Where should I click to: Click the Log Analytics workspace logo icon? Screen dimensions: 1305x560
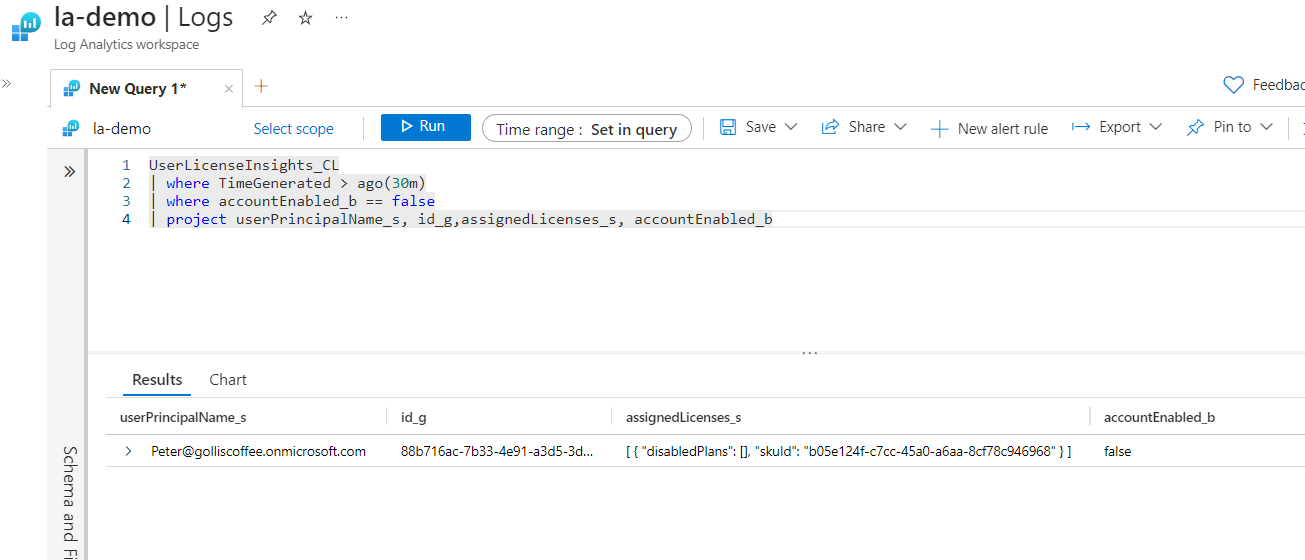(25, 27)
